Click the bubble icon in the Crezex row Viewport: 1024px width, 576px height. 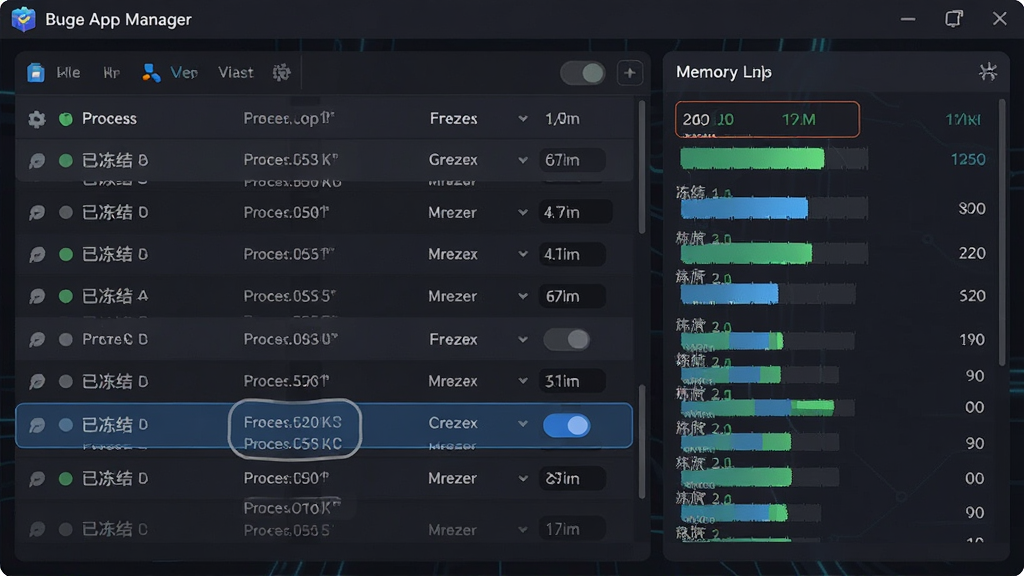pos(37,425)
